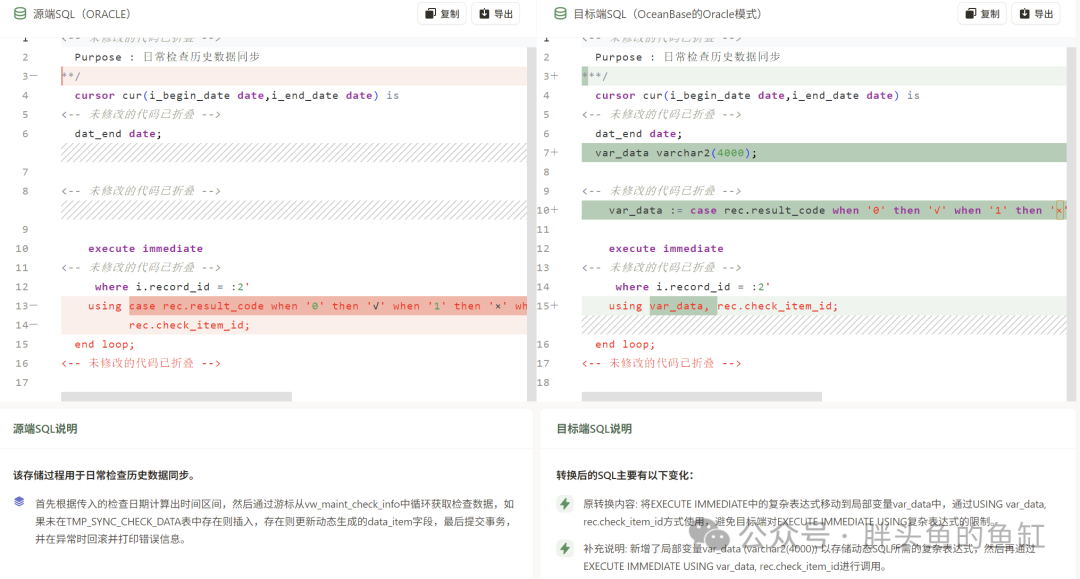
Task: Click source line 13 starting 'using case rec.result_code'
Action: click(294, 306)
